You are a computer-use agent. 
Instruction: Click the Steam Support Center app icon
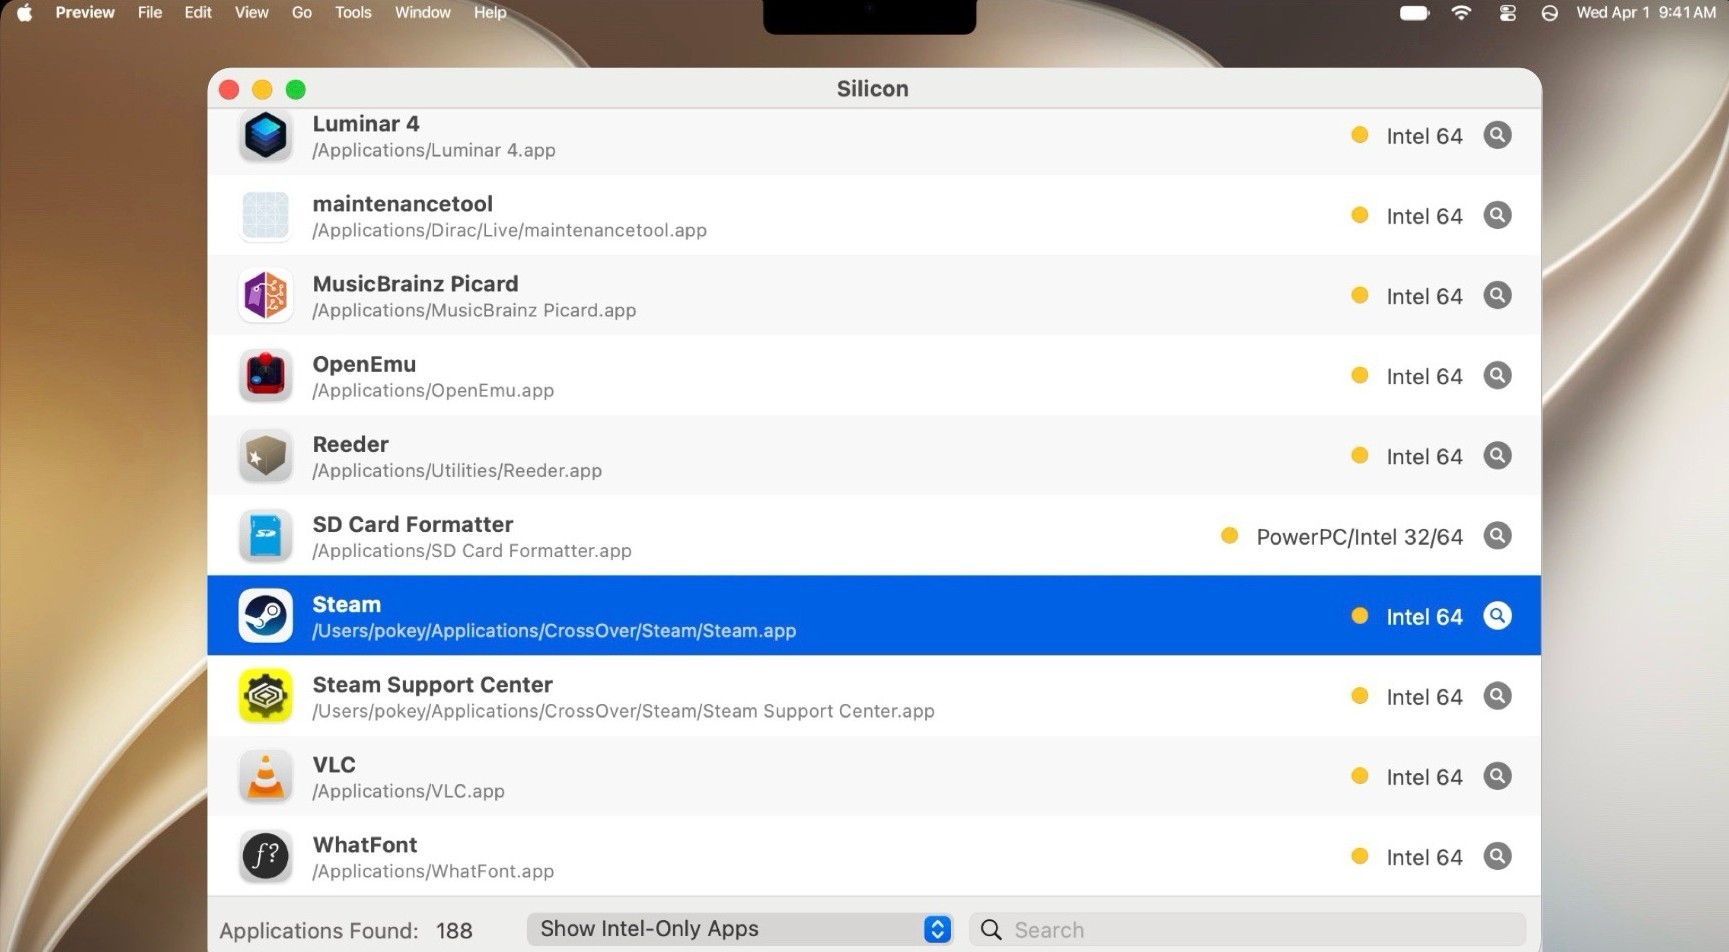265,696
